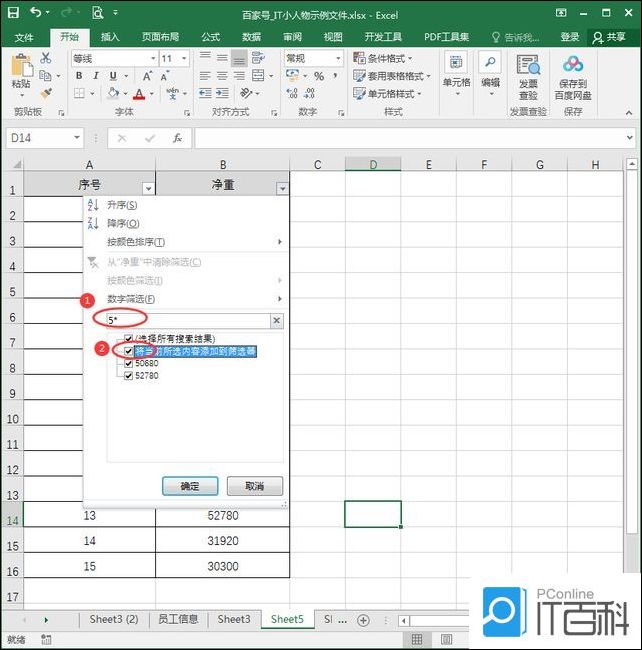Open 条件格式 conditional formatting dropdown

[383, 58]
